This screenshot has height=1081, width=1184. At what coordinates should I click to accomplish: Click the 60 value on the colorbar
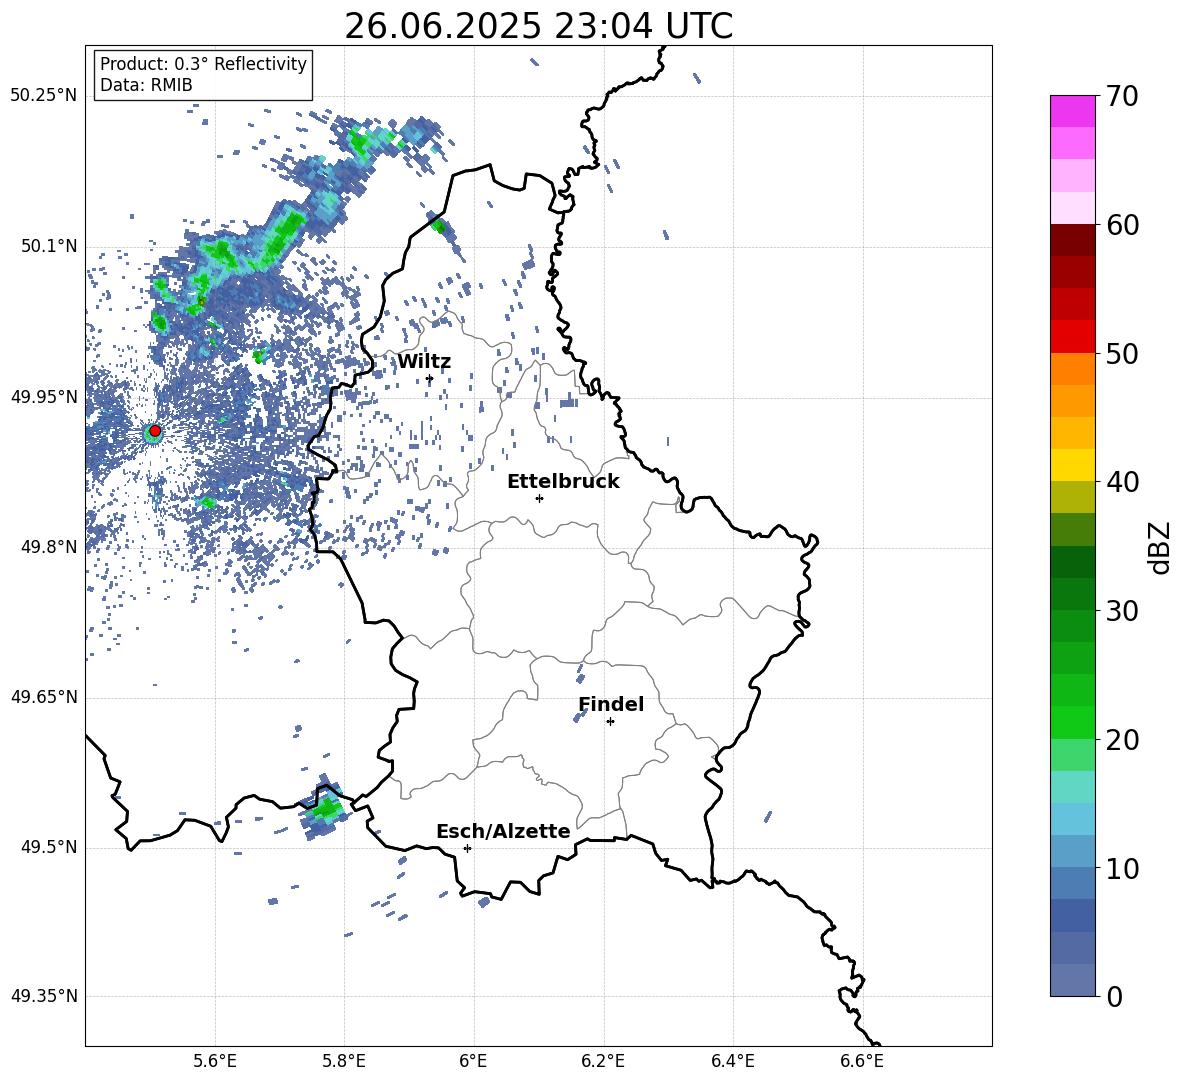[1122, 225]
